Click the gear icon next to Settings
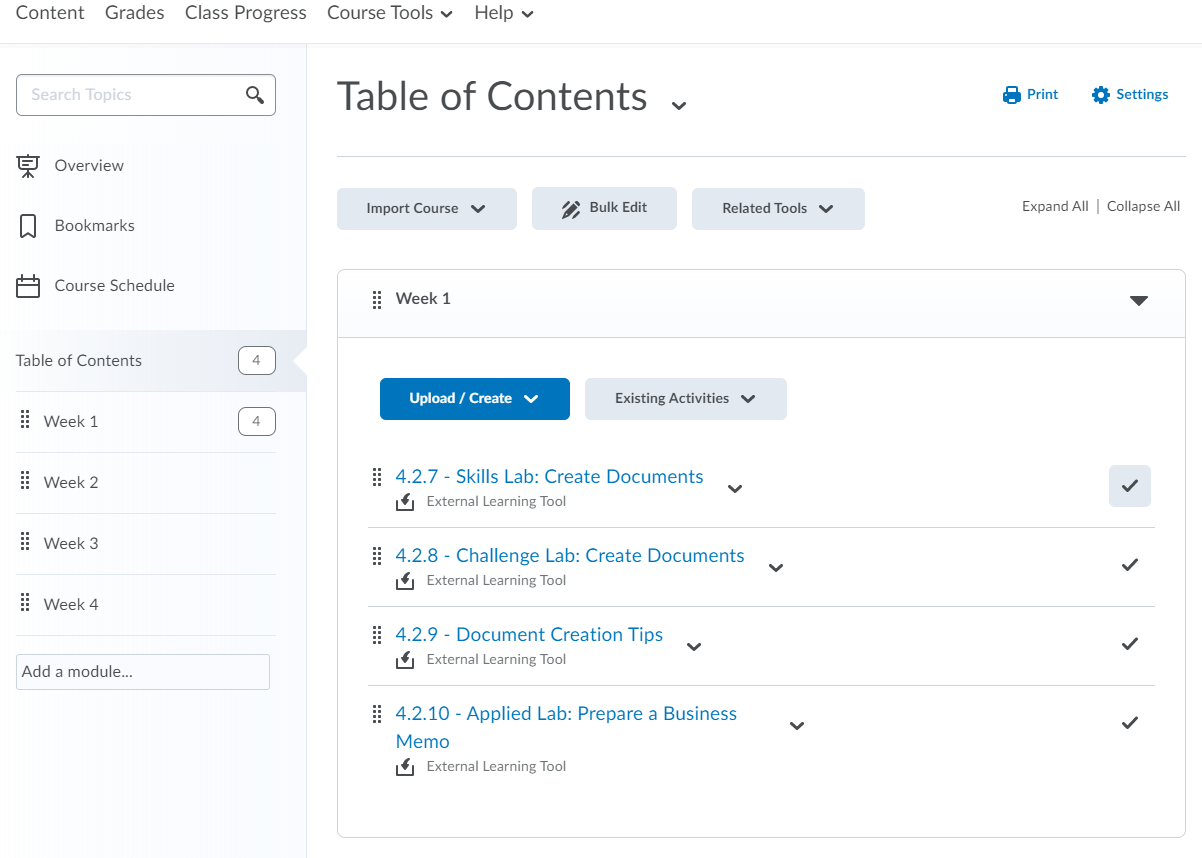Viewport: 1202px width, 858px height. tap(1101, 95)
